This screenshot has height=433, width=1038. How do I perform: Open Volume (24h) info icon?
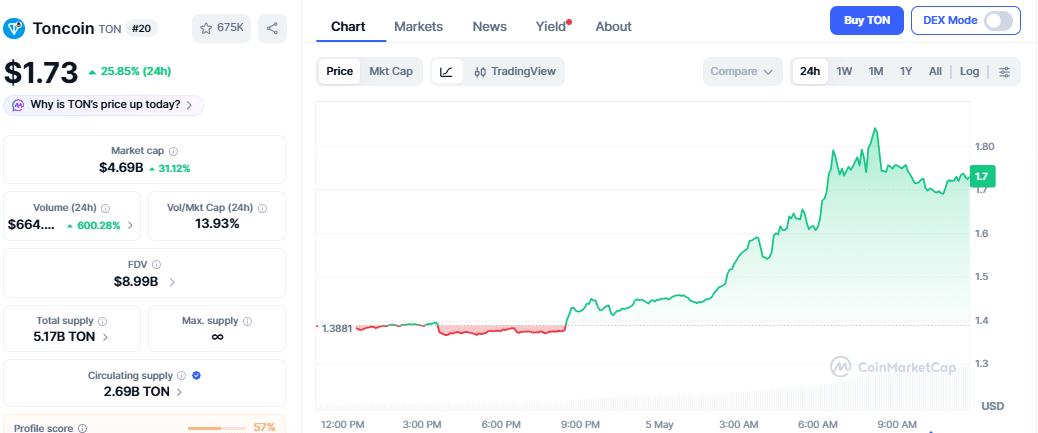pyautogui.click(x=106, y=208)
